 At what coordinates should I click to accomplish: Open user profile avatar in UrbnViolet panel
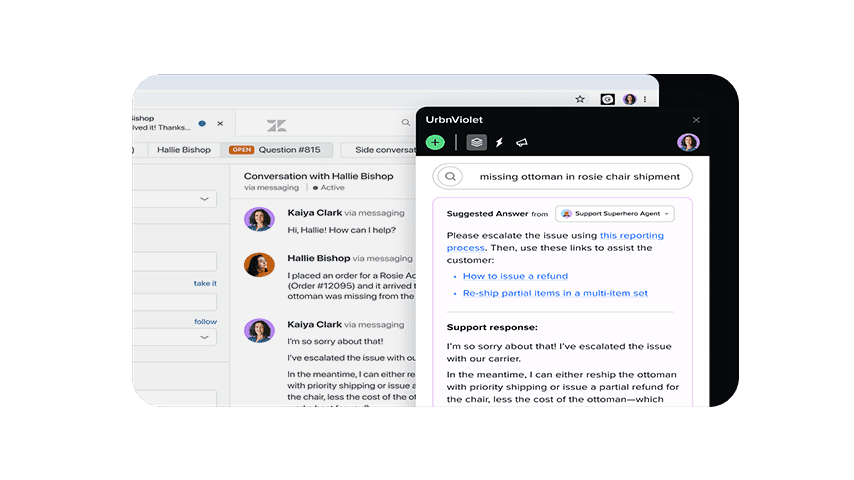click(x=688, y=142)
